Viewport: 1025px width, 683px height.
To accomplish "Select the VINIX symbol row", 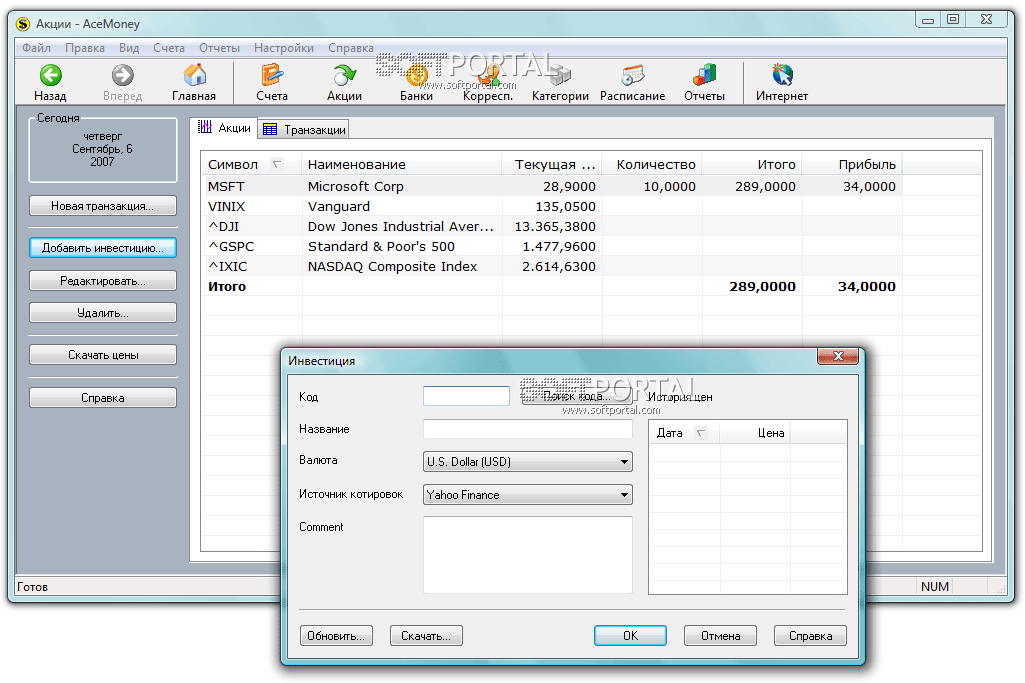I will (x=226, y=207).
